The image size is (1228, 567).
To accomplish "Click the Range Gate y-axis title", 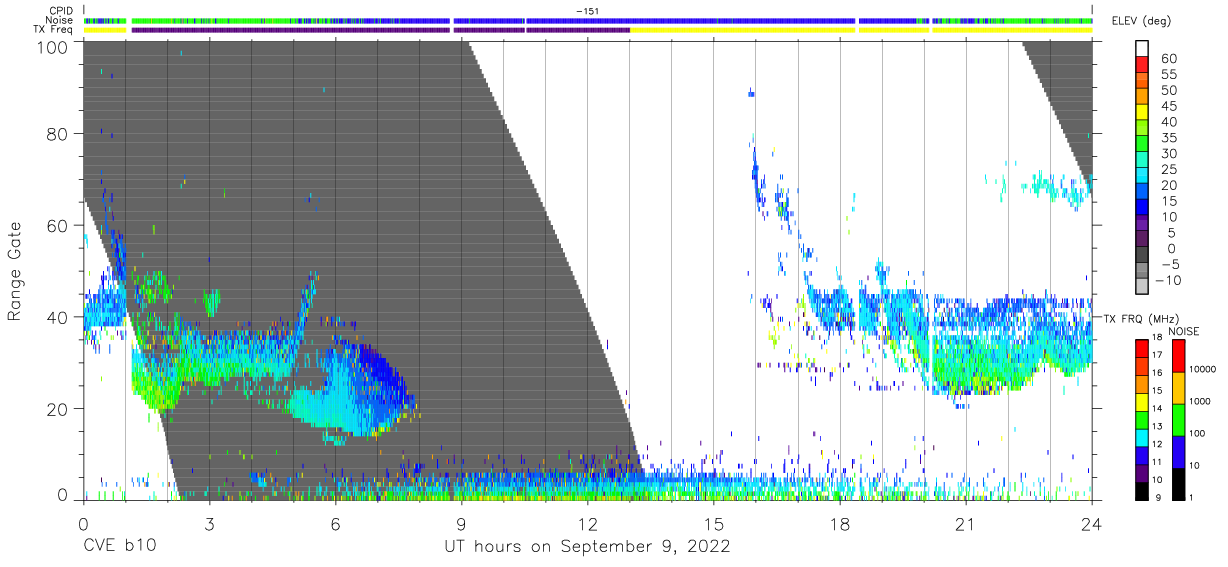I will pos(15,270).
